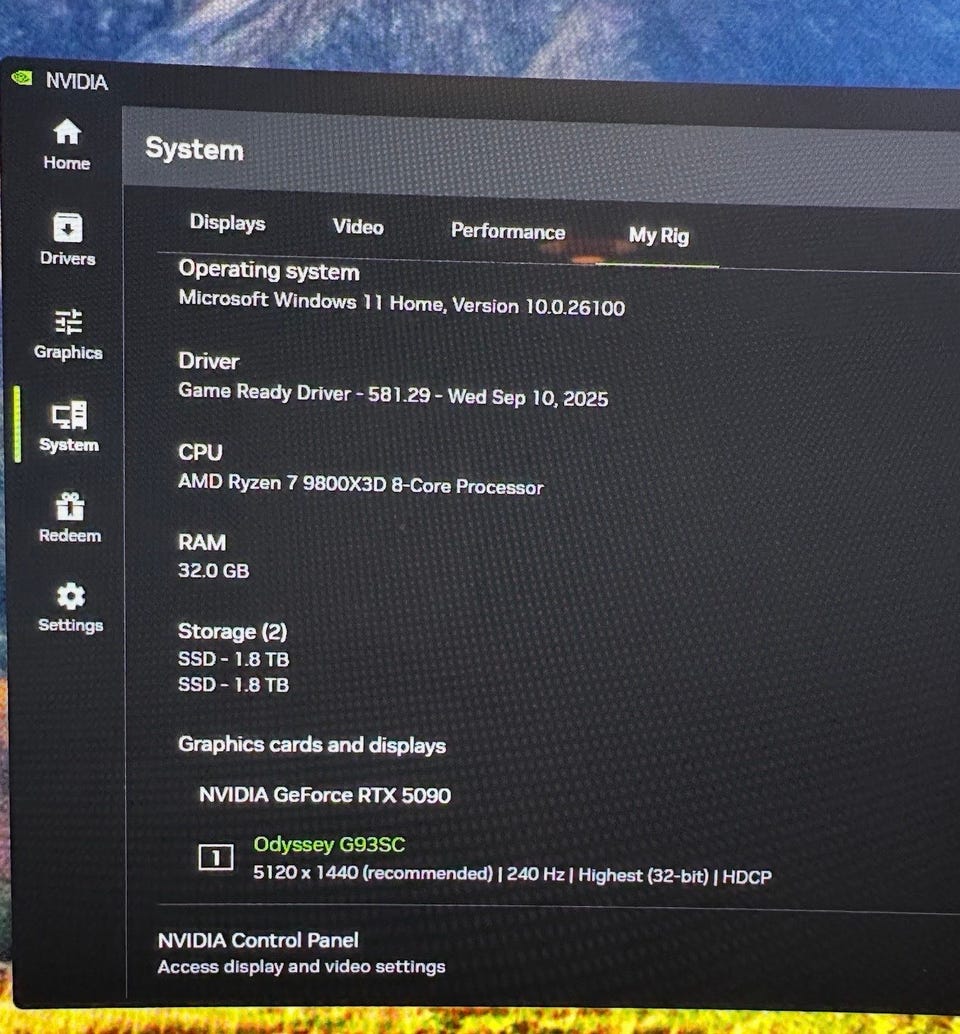This screenshot has height=1034, width=960.
Task: Select the System sidebar icon
Action: tap(69, 415)
